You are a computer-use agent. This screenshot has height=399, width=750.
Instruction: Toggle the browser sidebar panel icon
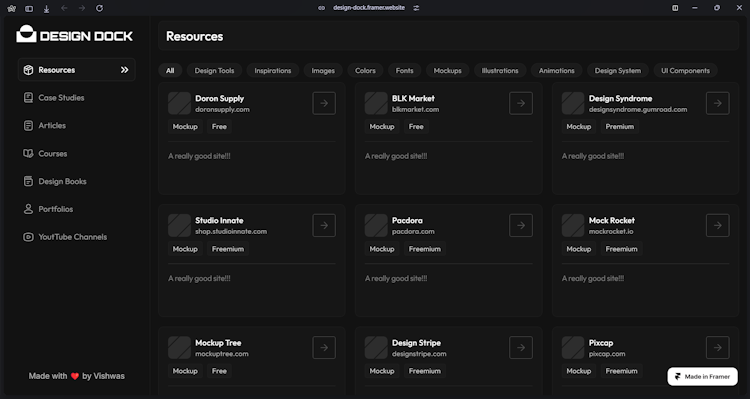29,8
